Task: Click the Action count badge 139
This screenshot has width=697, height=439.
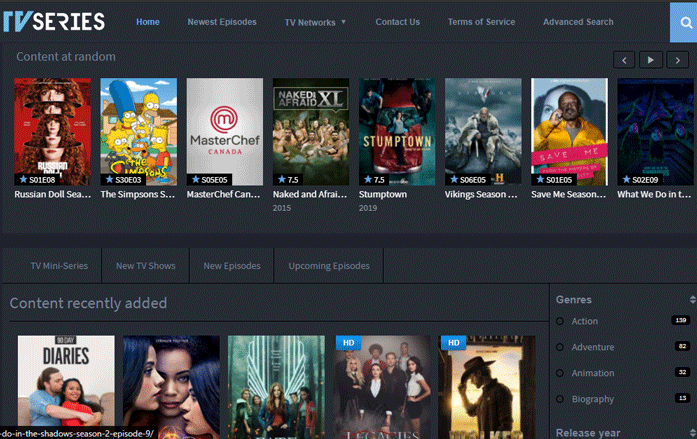Action: (x=681, y=320)
